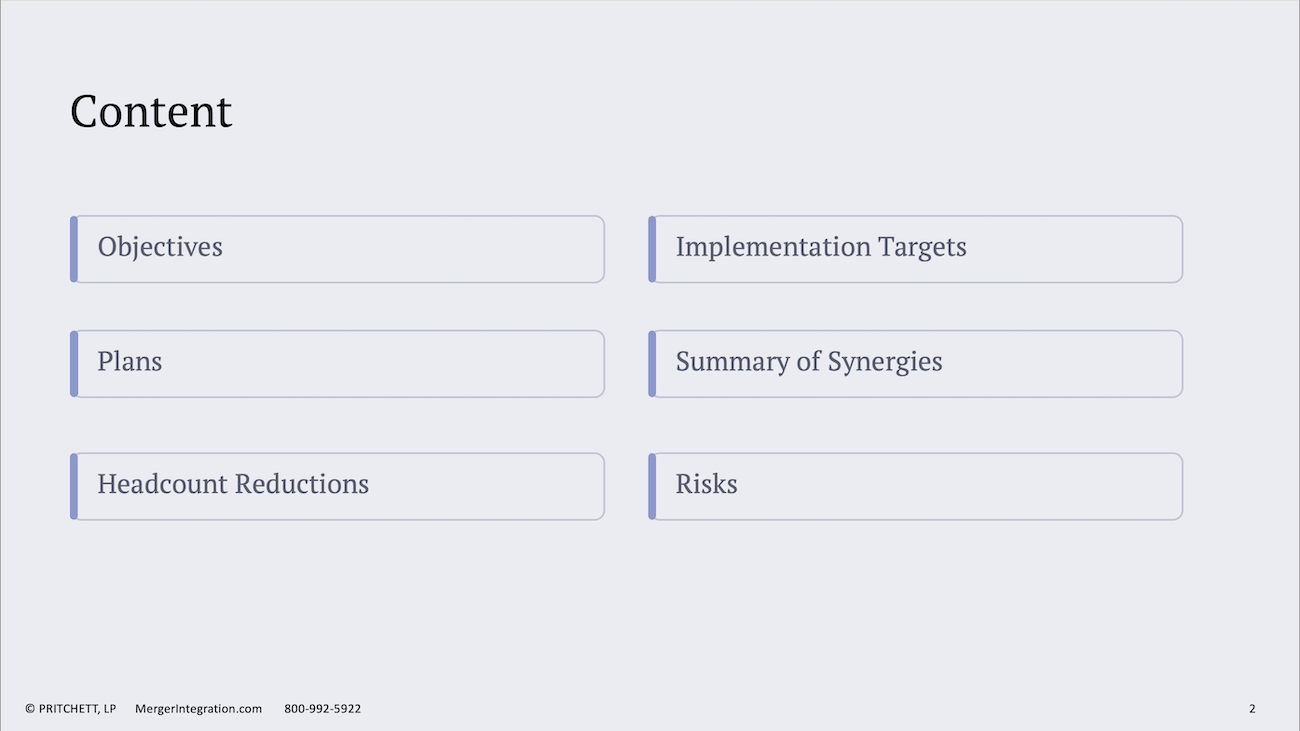Jump to Implementation Targets section
This screenshot has width=1300, height=731.
click(915, 249)
